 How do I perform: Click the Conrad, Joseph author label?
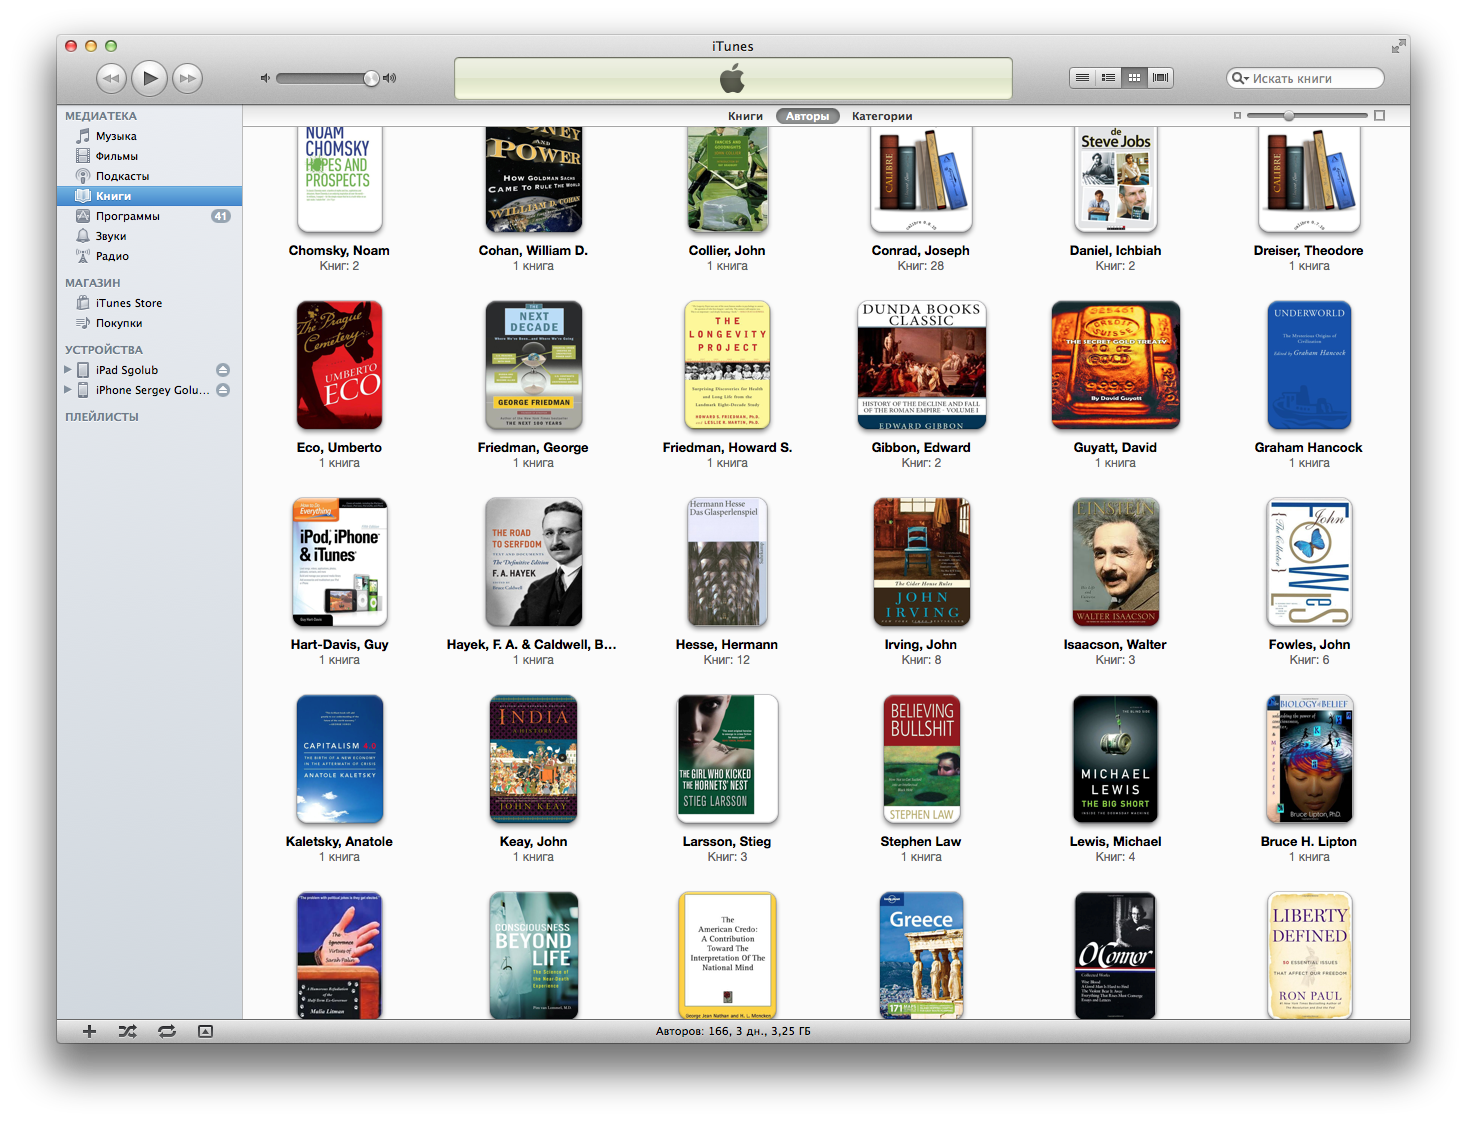[x=921, y=251]
